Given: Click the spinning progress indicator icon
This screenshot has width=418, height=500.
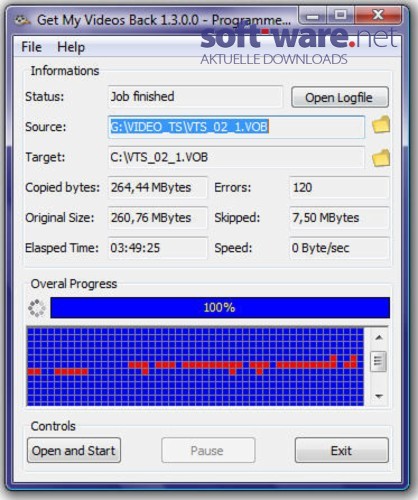Looking at the screenshot, I should coord(37,308).
